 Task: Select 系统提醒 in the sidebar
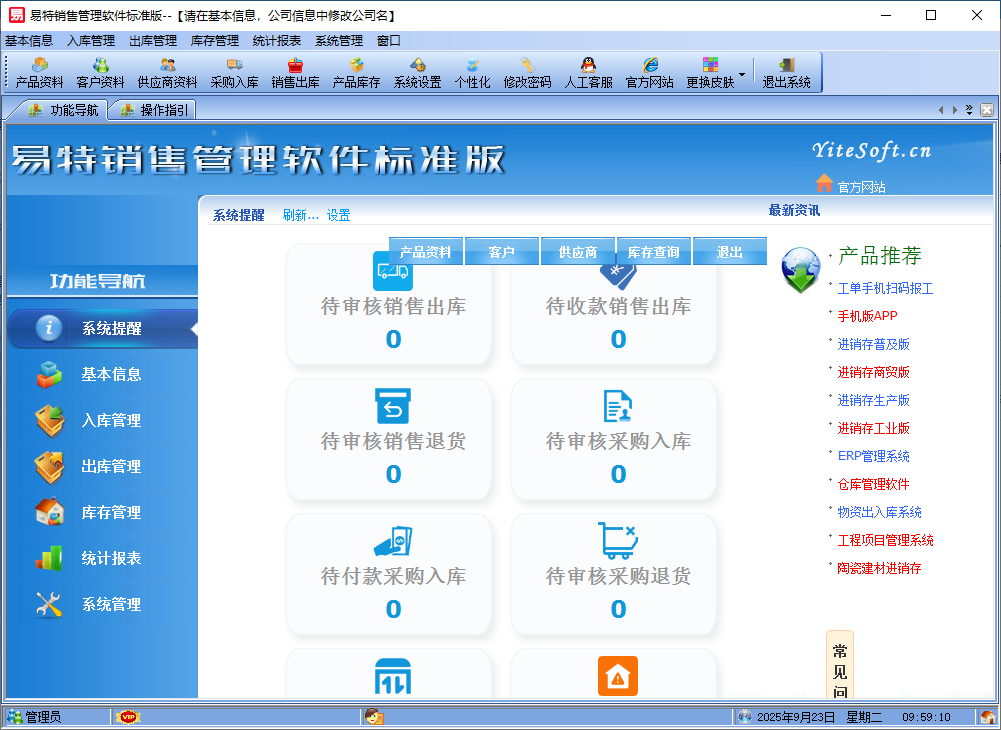coord(102,328)
